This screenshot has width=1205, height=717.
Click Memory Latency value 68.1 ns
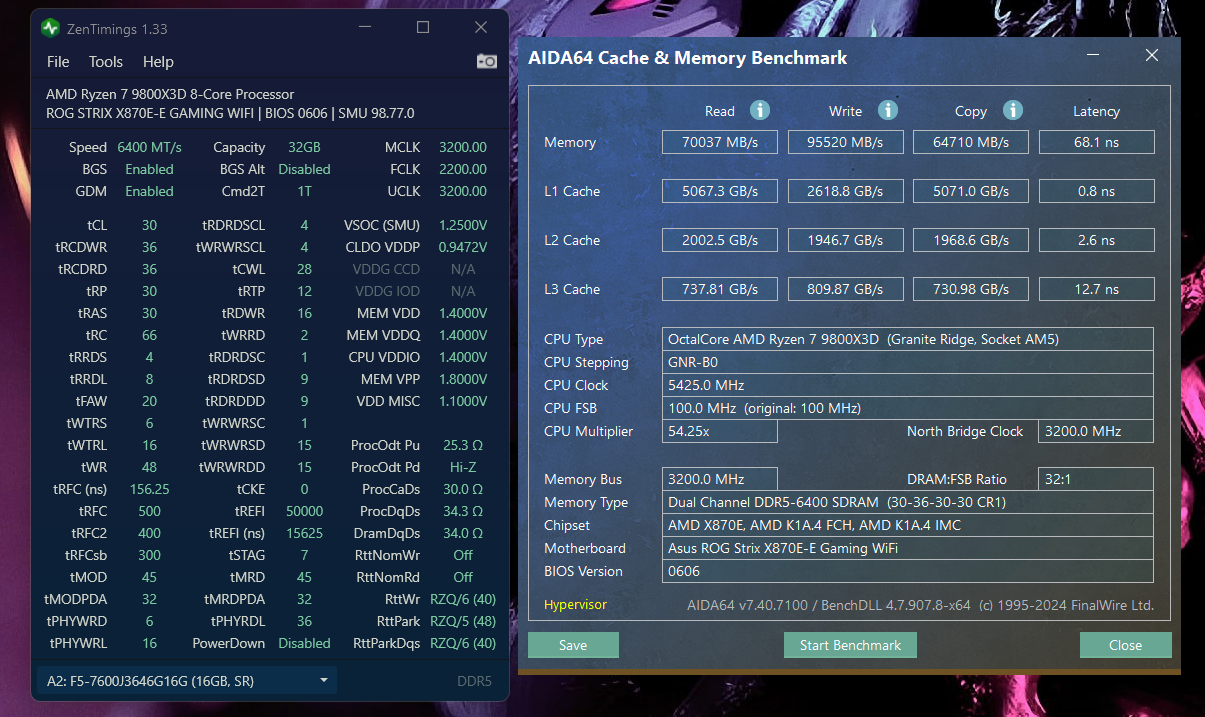1097,142
